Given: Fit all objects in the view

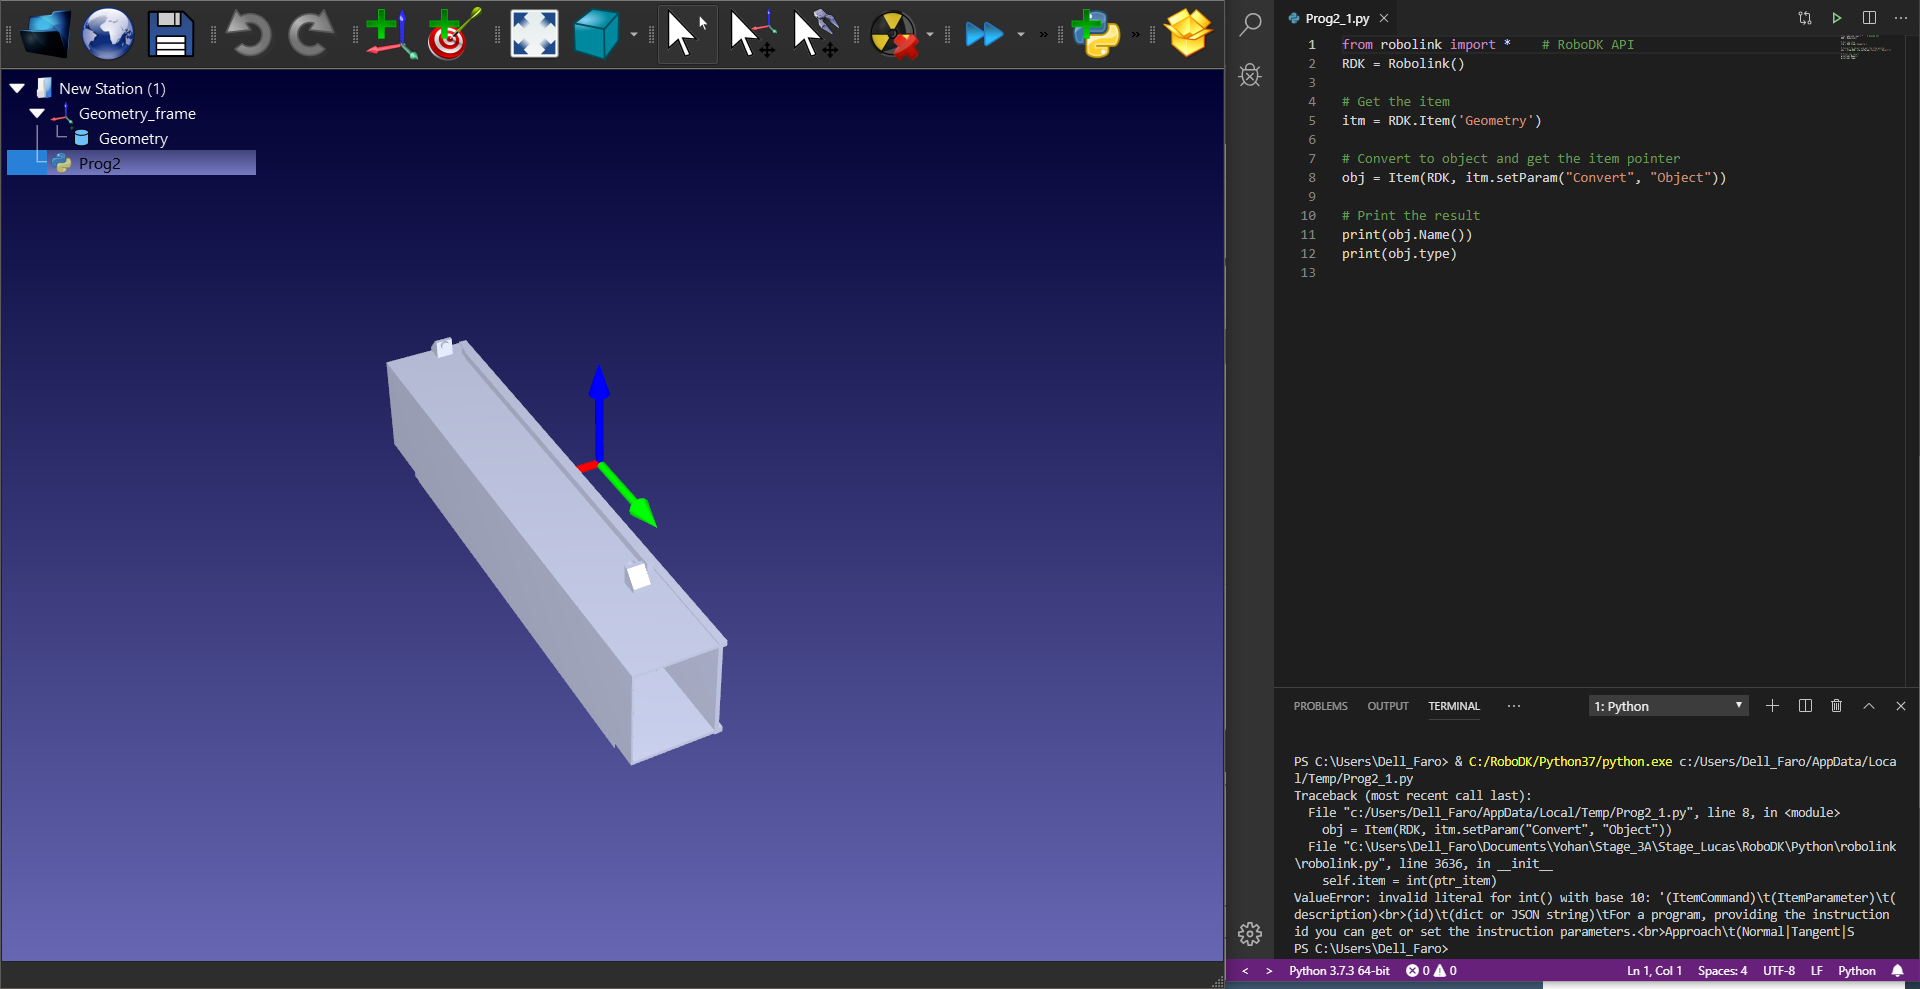Looking at the screenshot, I should (534, 34).
